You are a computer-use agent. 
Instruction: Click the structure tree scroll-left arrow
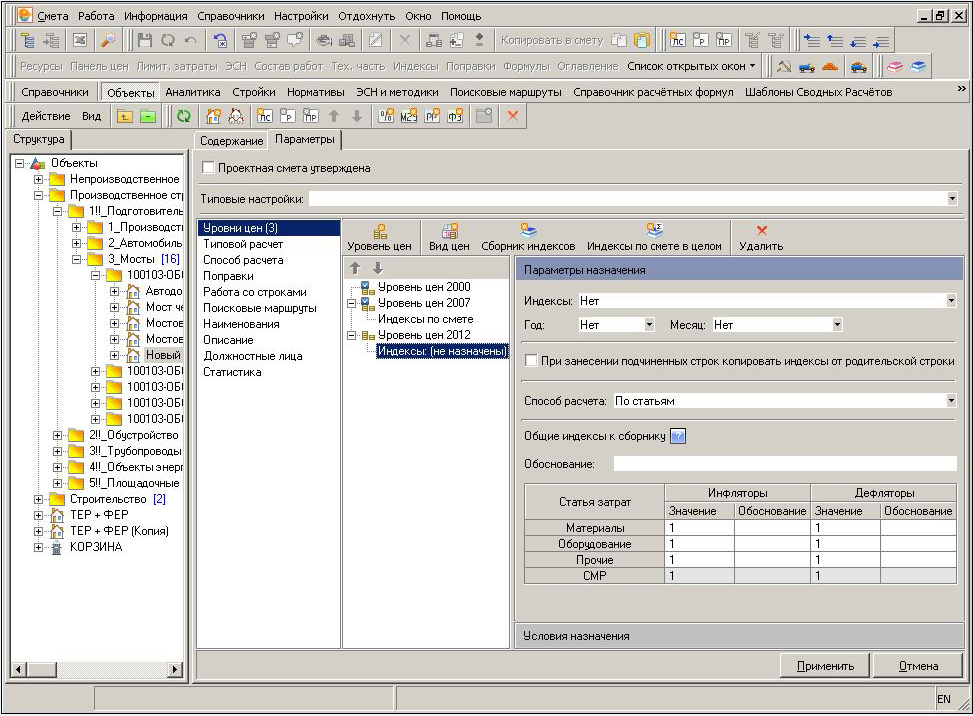pyautogui.click(x=19, y=669)
